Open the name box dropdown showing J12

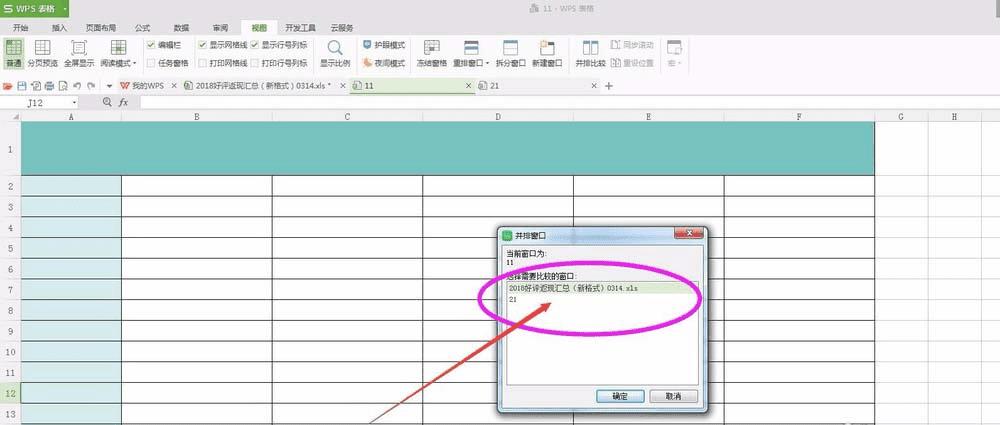(75, 102)
